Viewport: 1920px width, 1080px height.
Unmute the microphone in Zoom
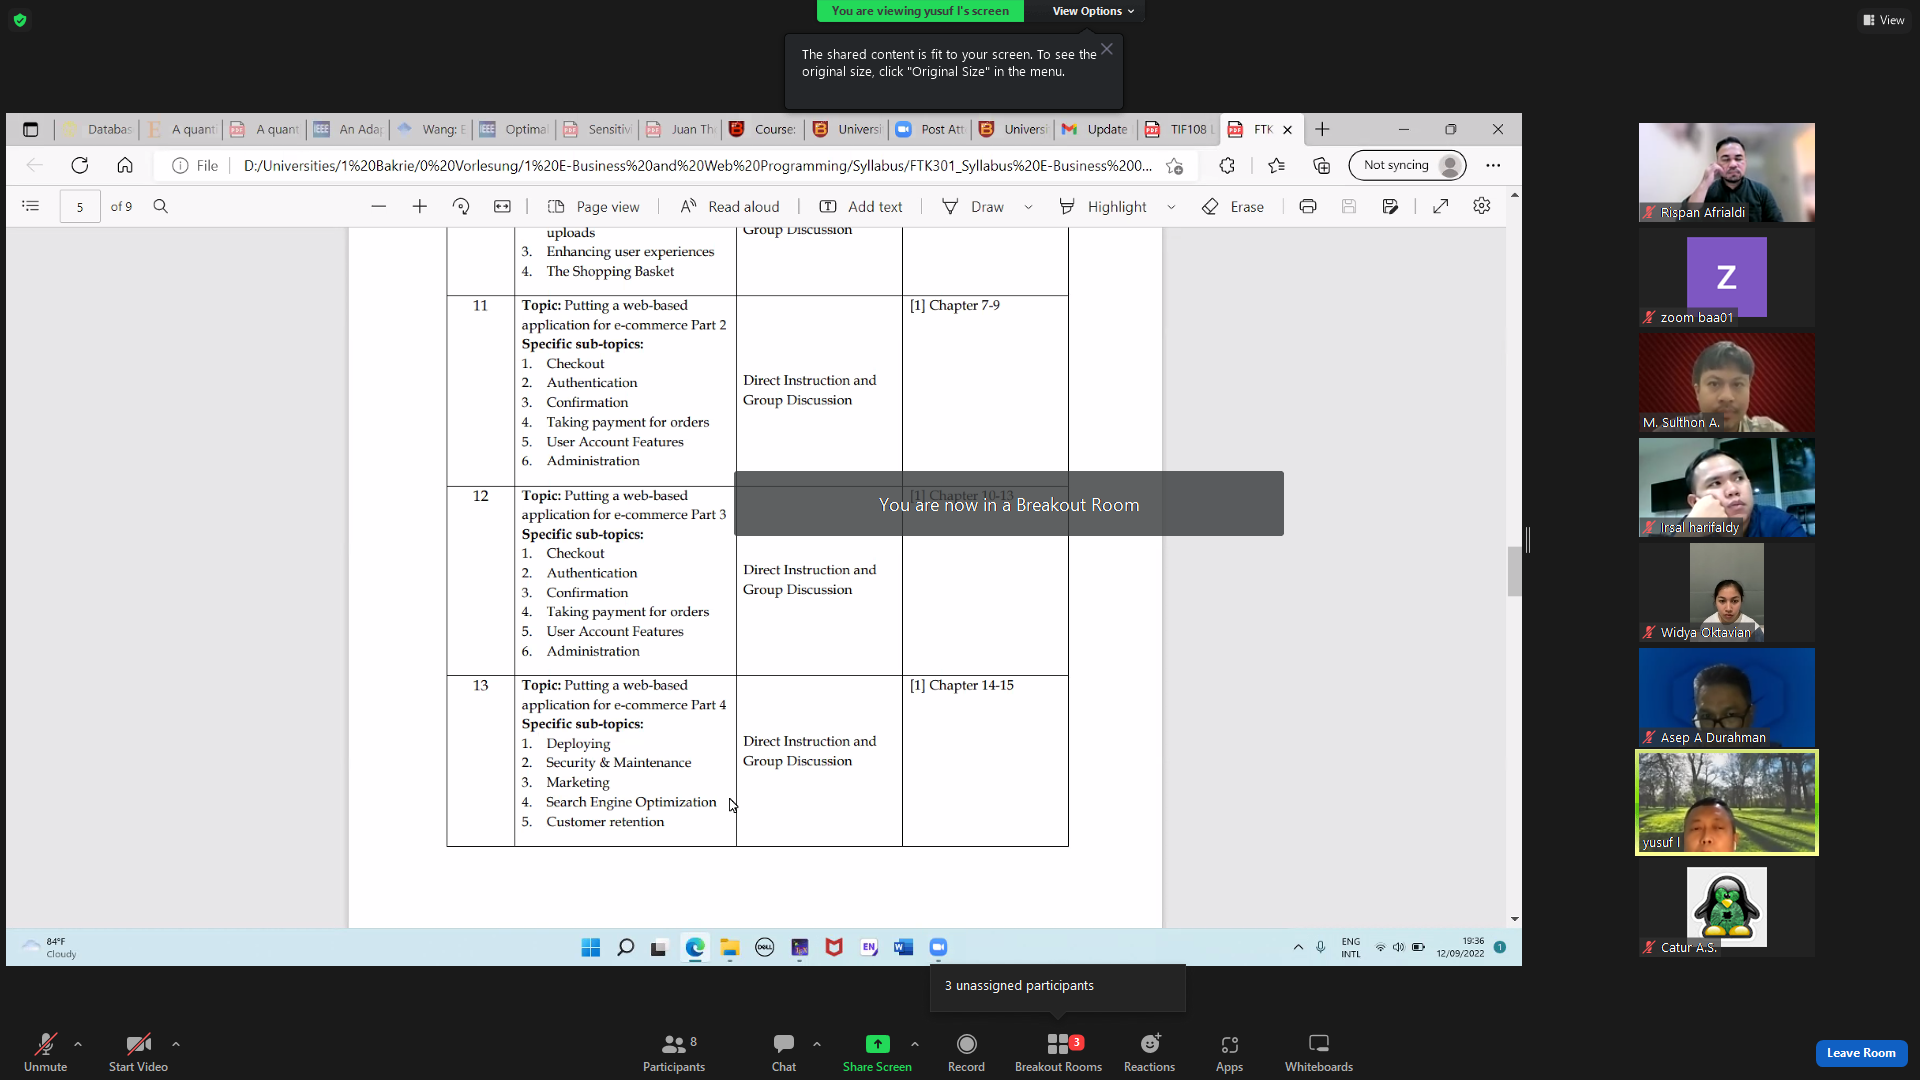pos(45,1051)
